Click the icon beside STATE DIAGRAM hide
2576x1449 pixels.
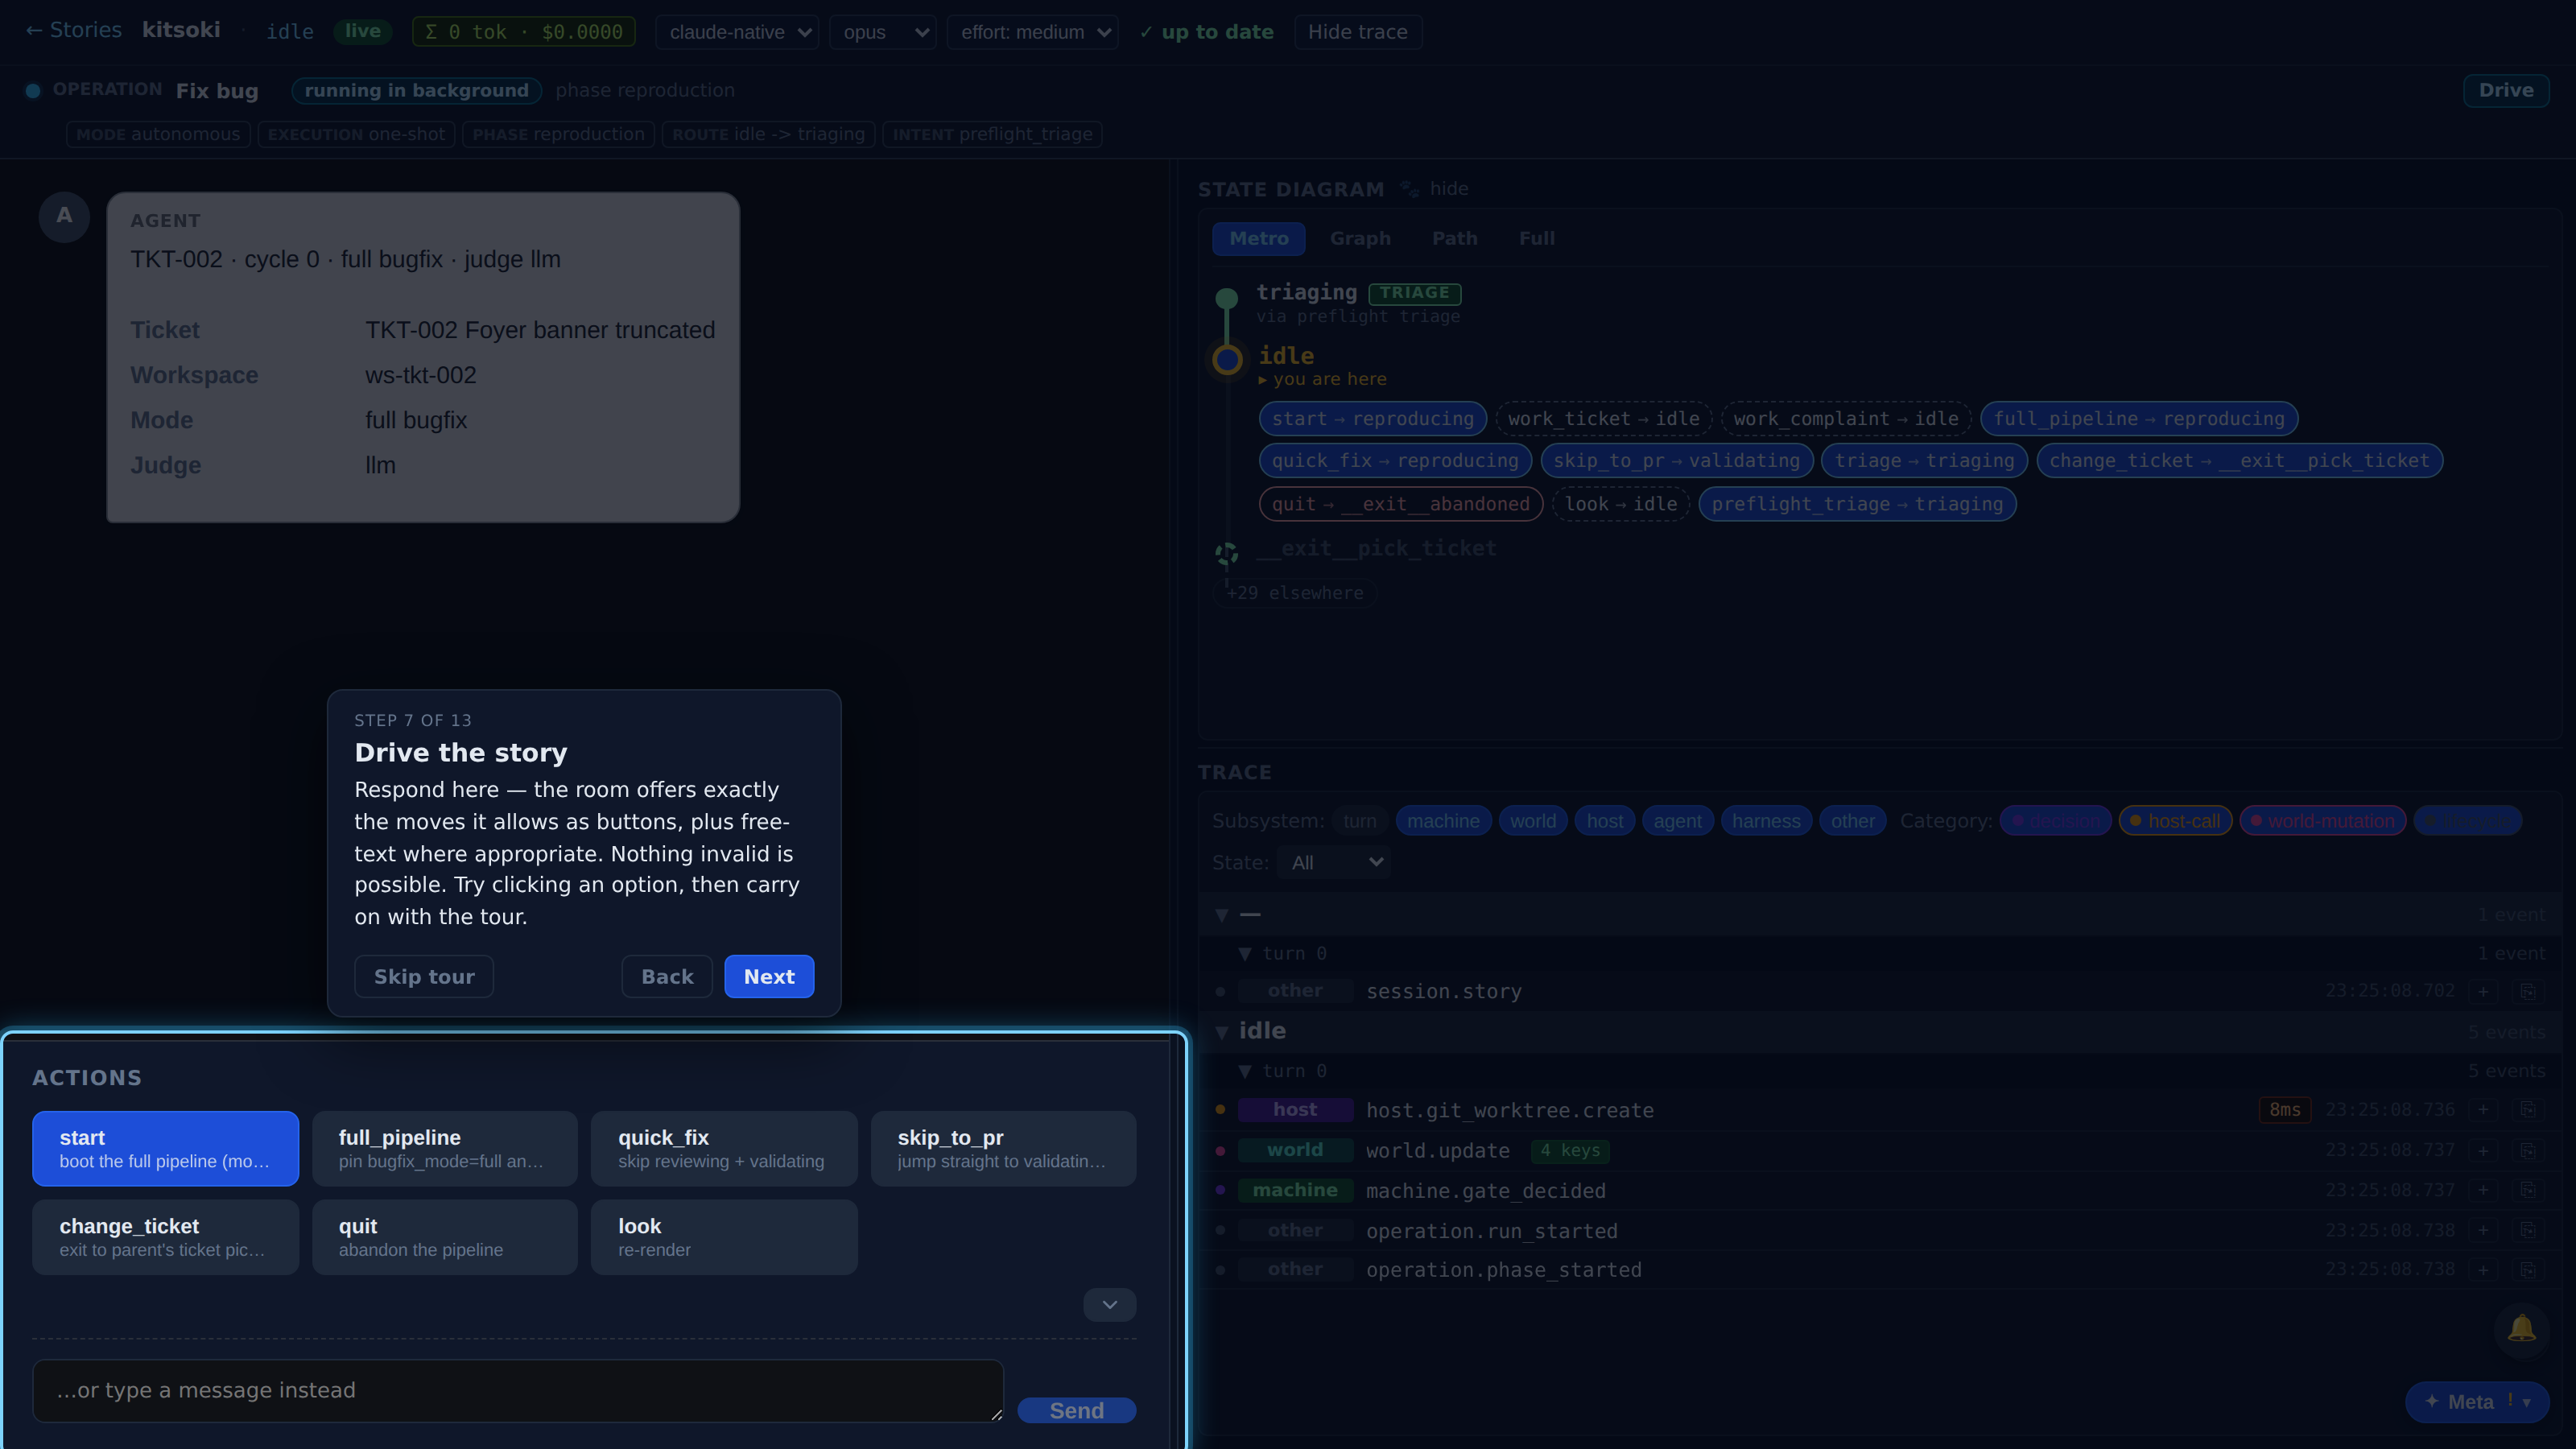pyautogui.click(x=1409, y=189)
